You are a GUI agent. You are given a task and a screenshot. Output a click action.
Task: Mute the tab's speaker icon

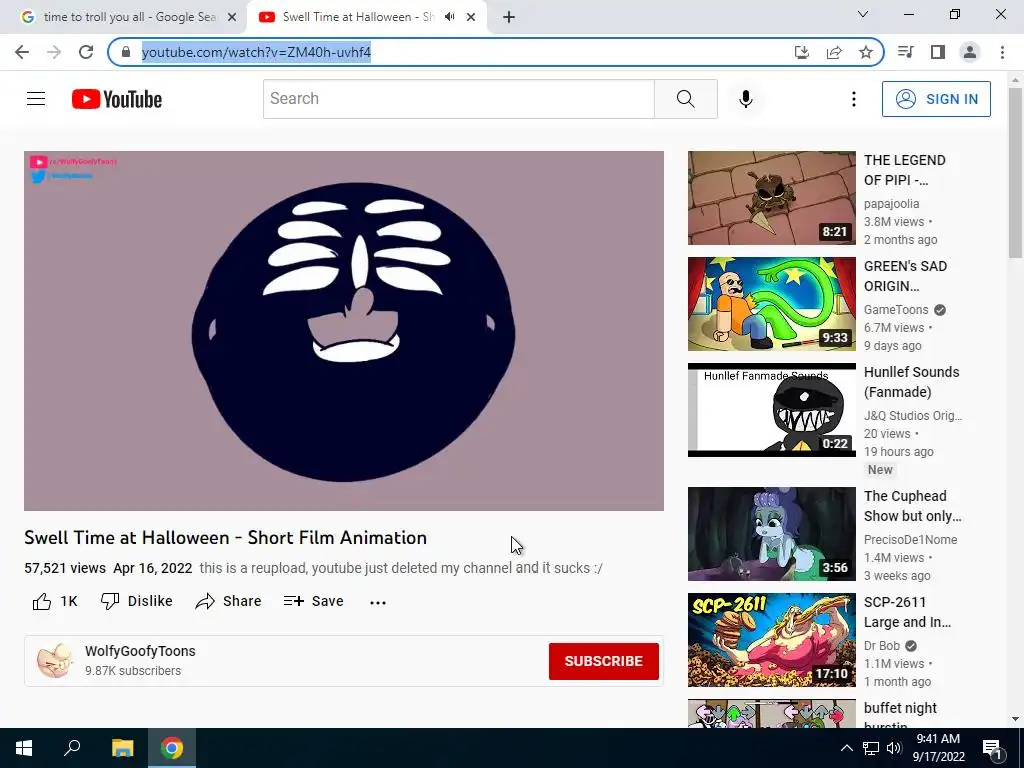[x=449, y=17]
